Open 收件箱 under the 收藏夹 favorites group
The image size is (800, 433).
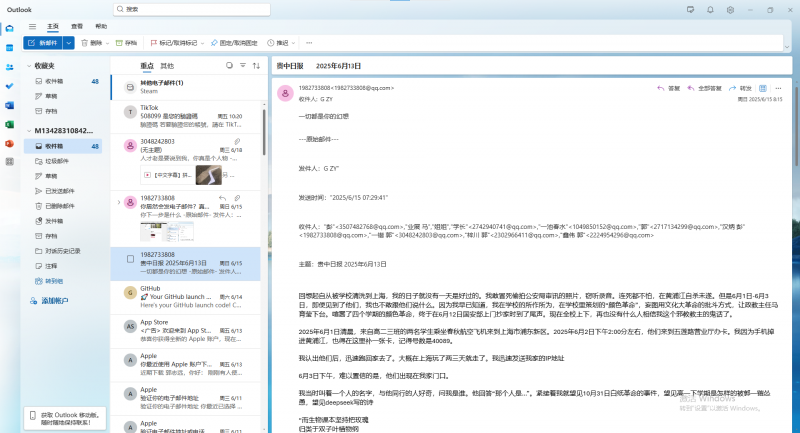63,81
